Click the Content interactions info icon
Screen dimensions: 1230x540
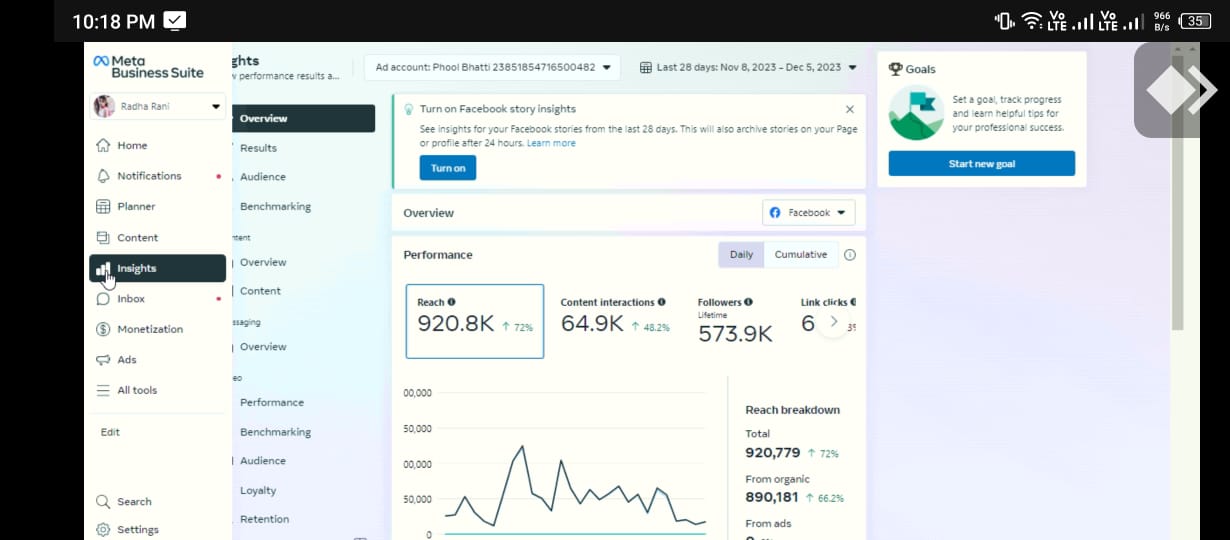point(662,302)
